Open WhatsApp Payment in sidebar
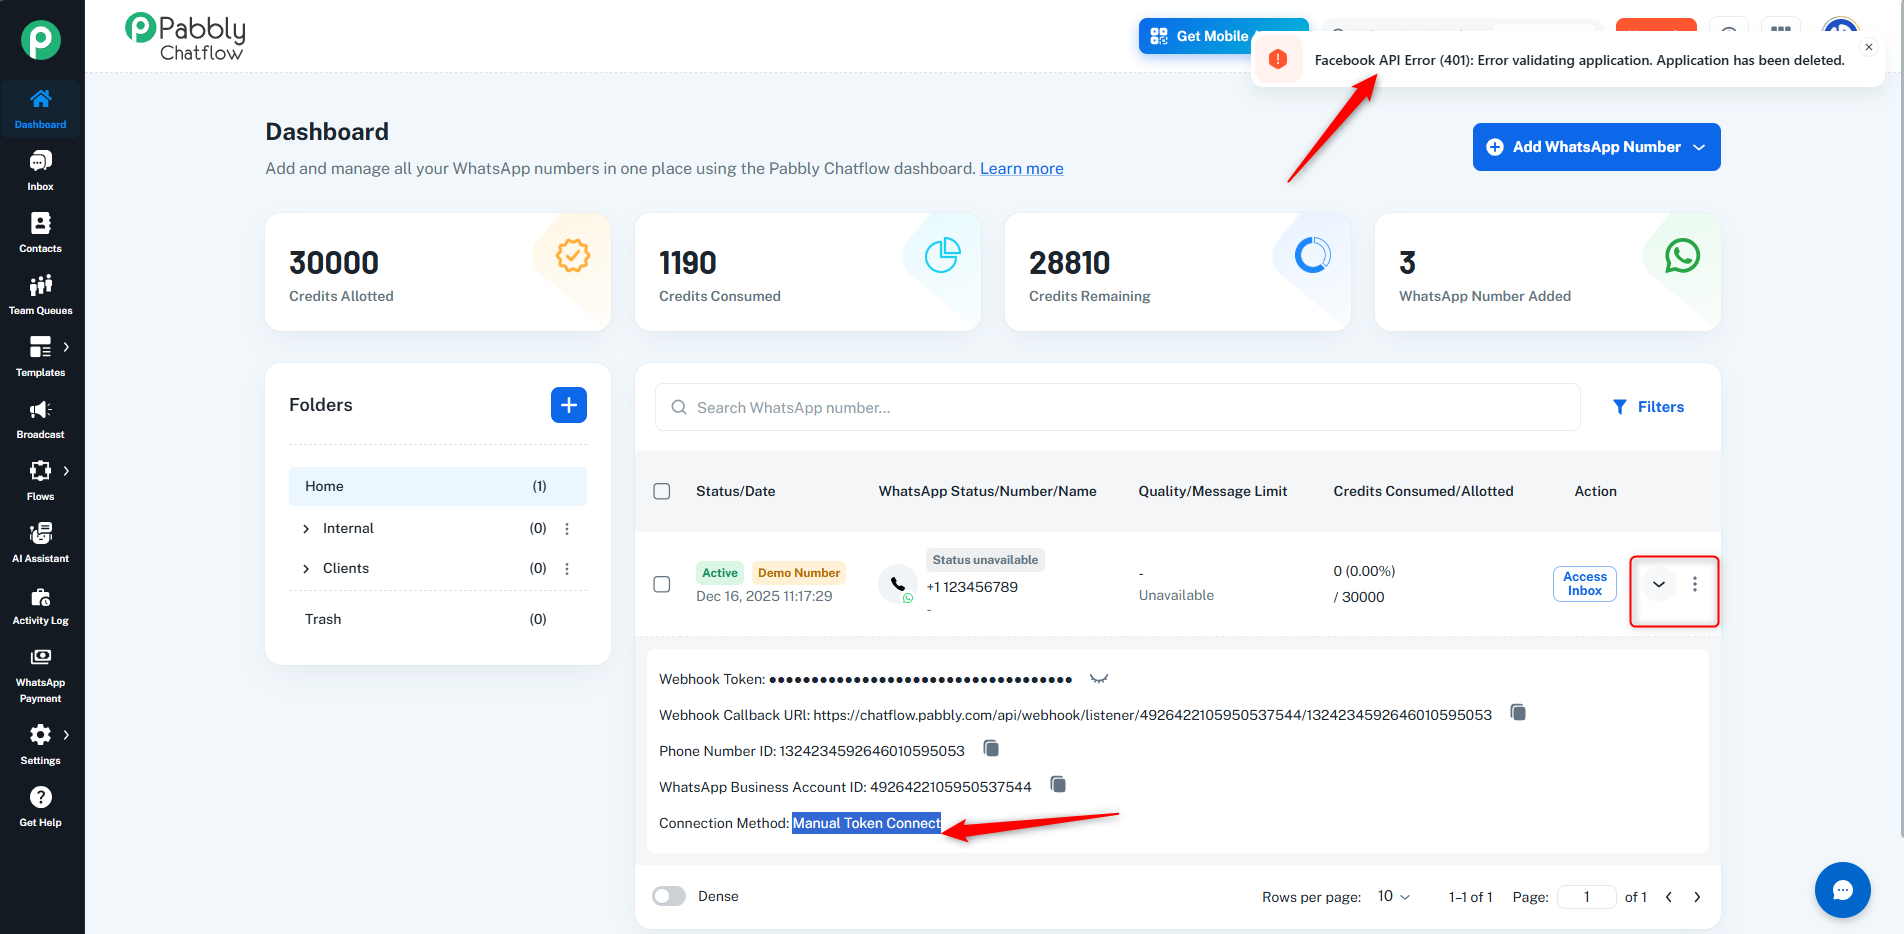1904x934 pixels. pos(41,675)
